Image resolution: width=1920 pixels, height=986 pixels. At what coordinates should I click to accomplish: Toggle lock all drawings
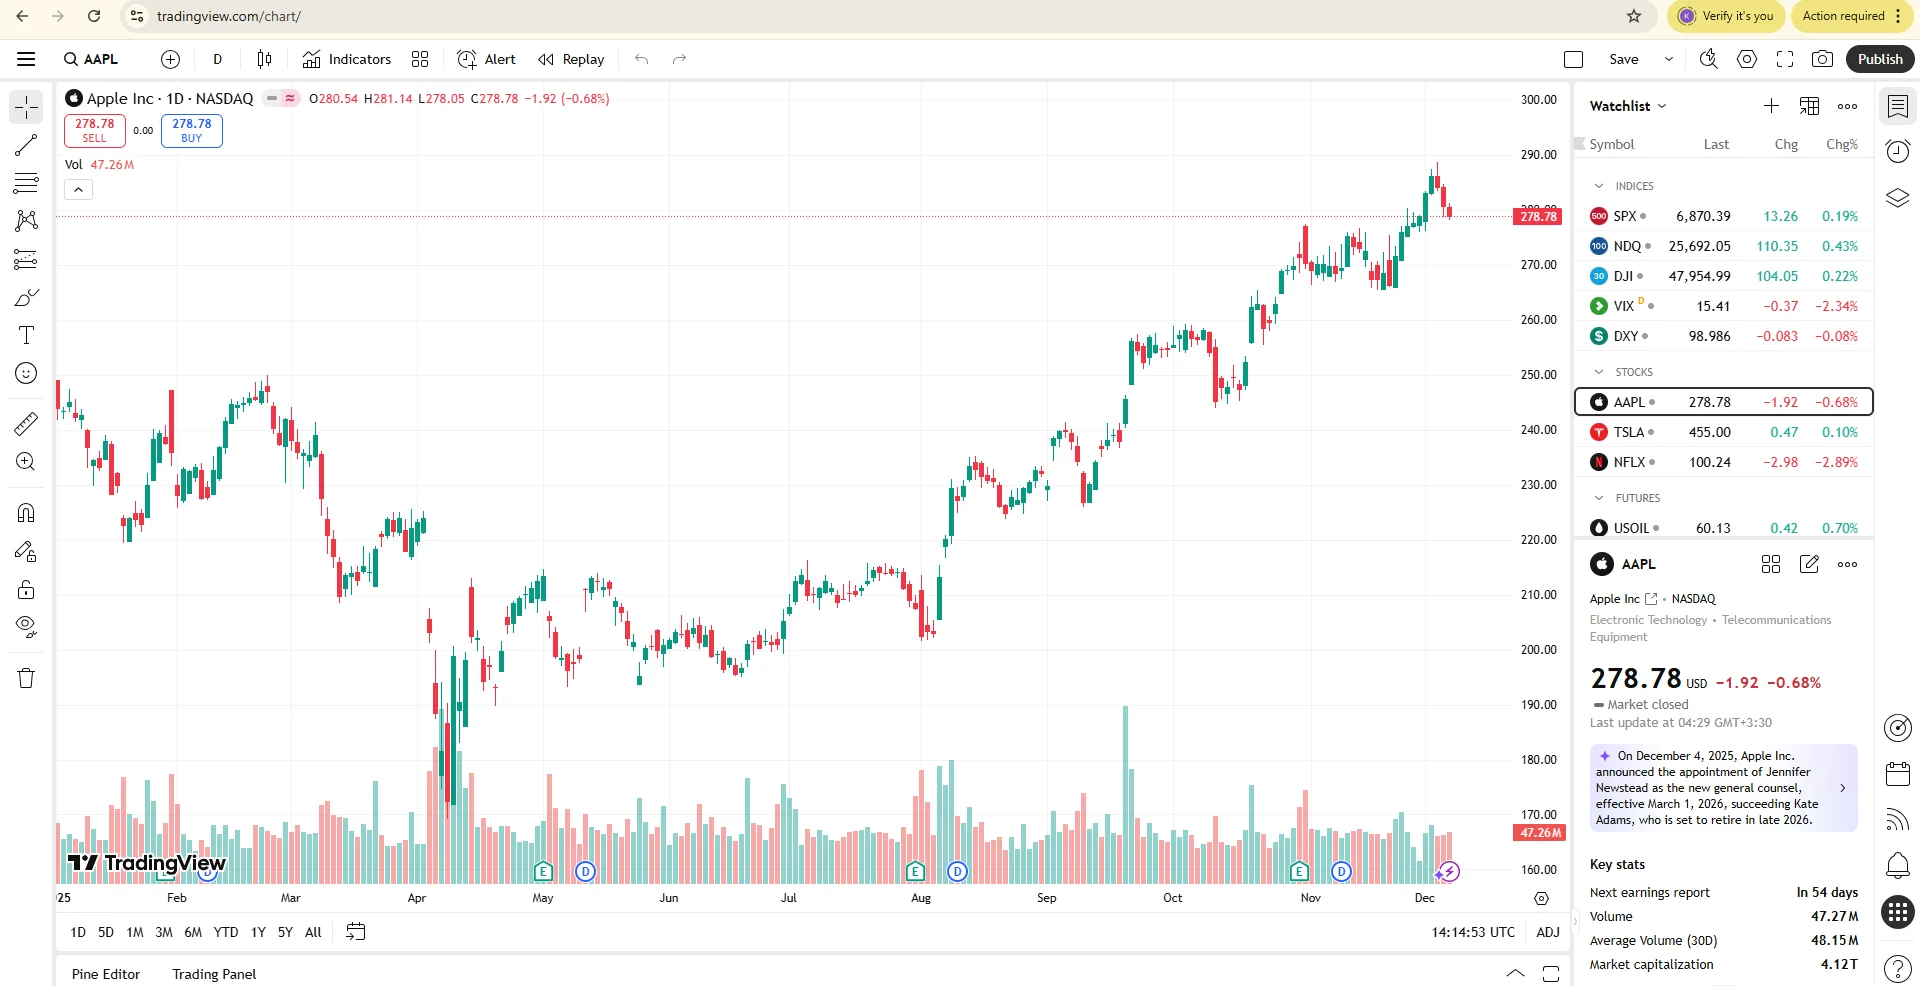26,589
